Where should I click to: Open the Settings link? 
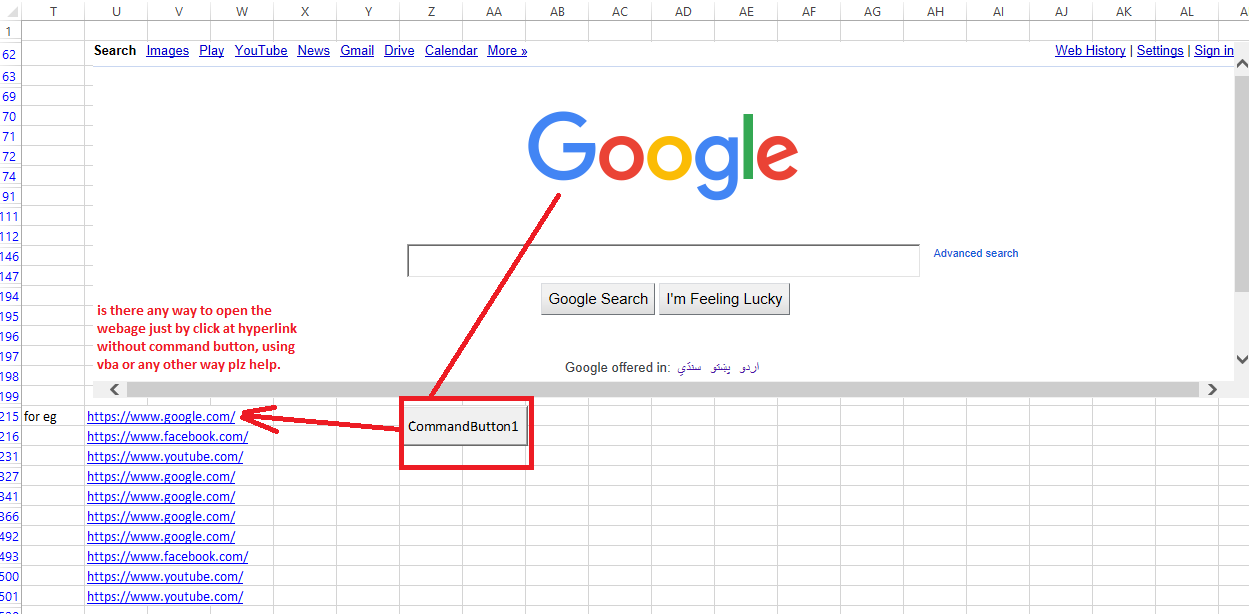pyautogui.click(x=1160, y=51)
